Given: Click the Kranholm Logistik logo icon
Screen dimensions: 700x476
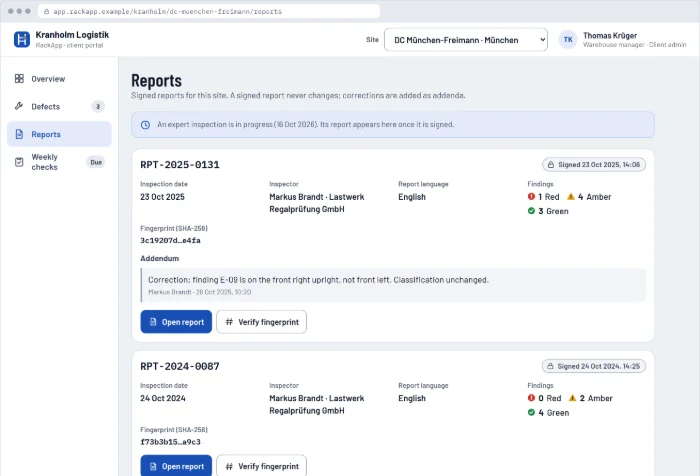Looking at the screenshot, I should coord(21,39).
